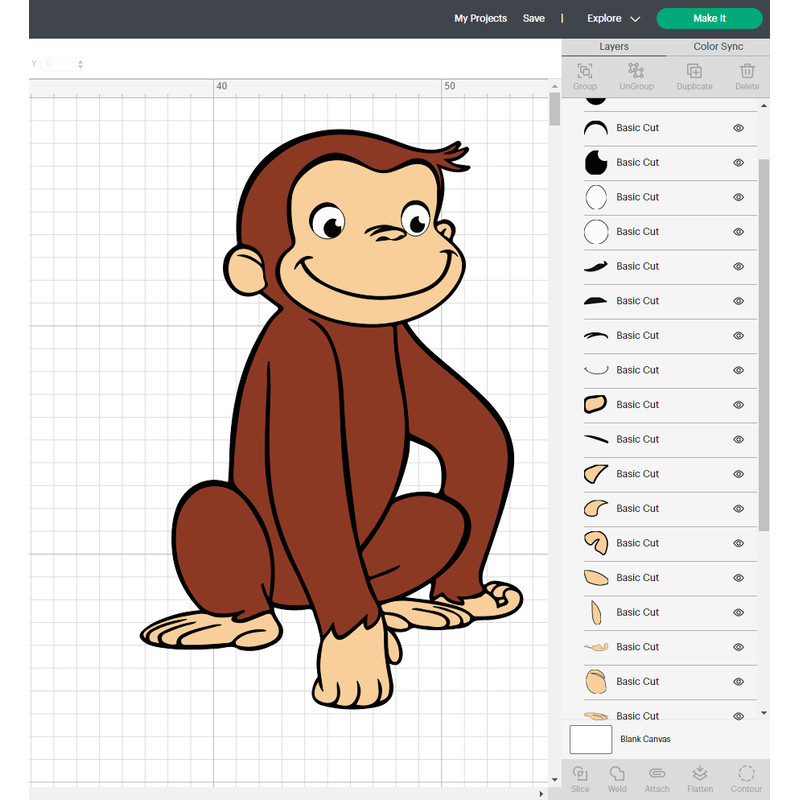Click Save in the top bar
Screen dimensions: 800x800
tap(533, 18)
